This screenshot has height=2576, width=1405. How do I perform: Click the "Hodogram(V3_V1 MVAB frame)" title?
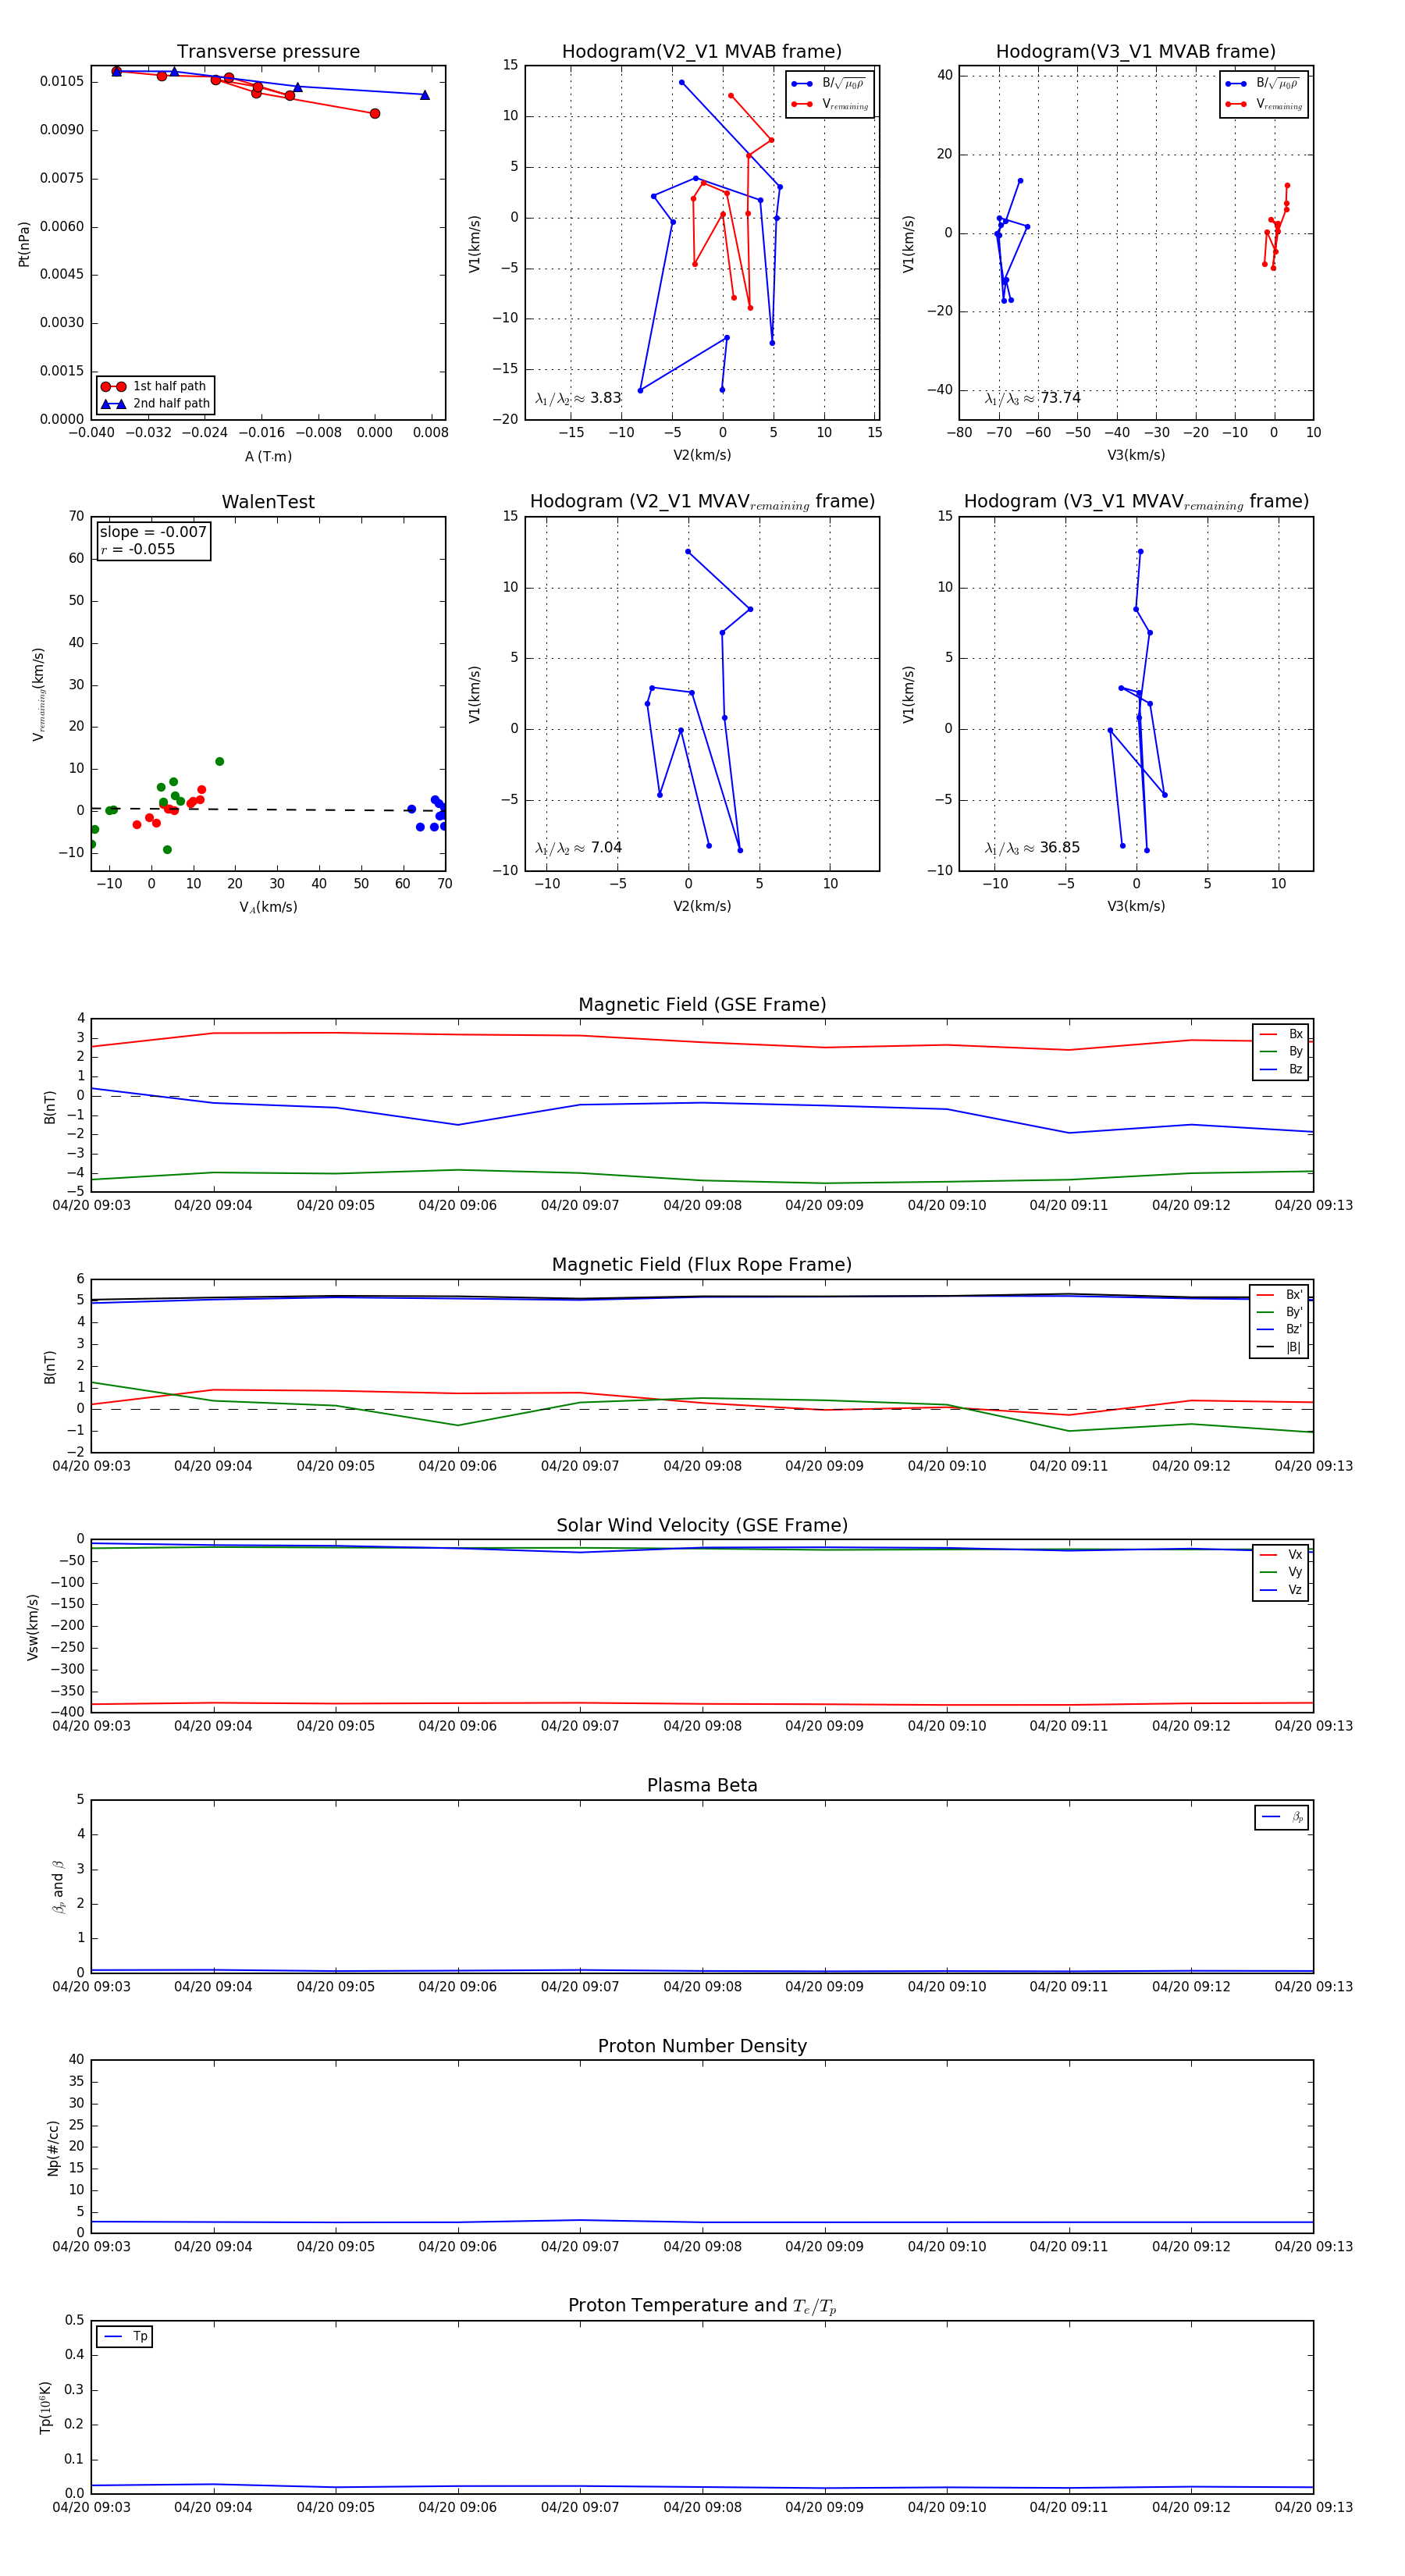(x=1135, y=52)
